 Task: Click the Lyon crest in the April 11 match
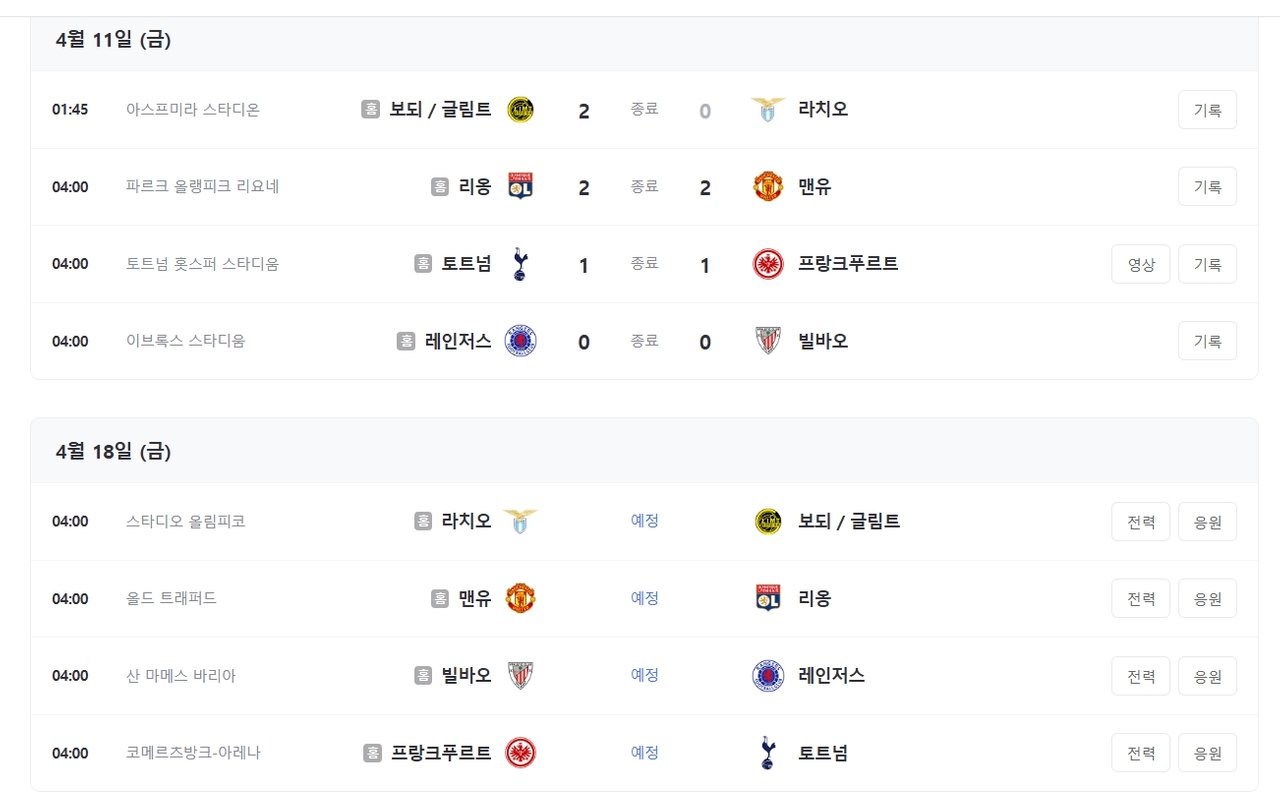(x=520, y=186)
